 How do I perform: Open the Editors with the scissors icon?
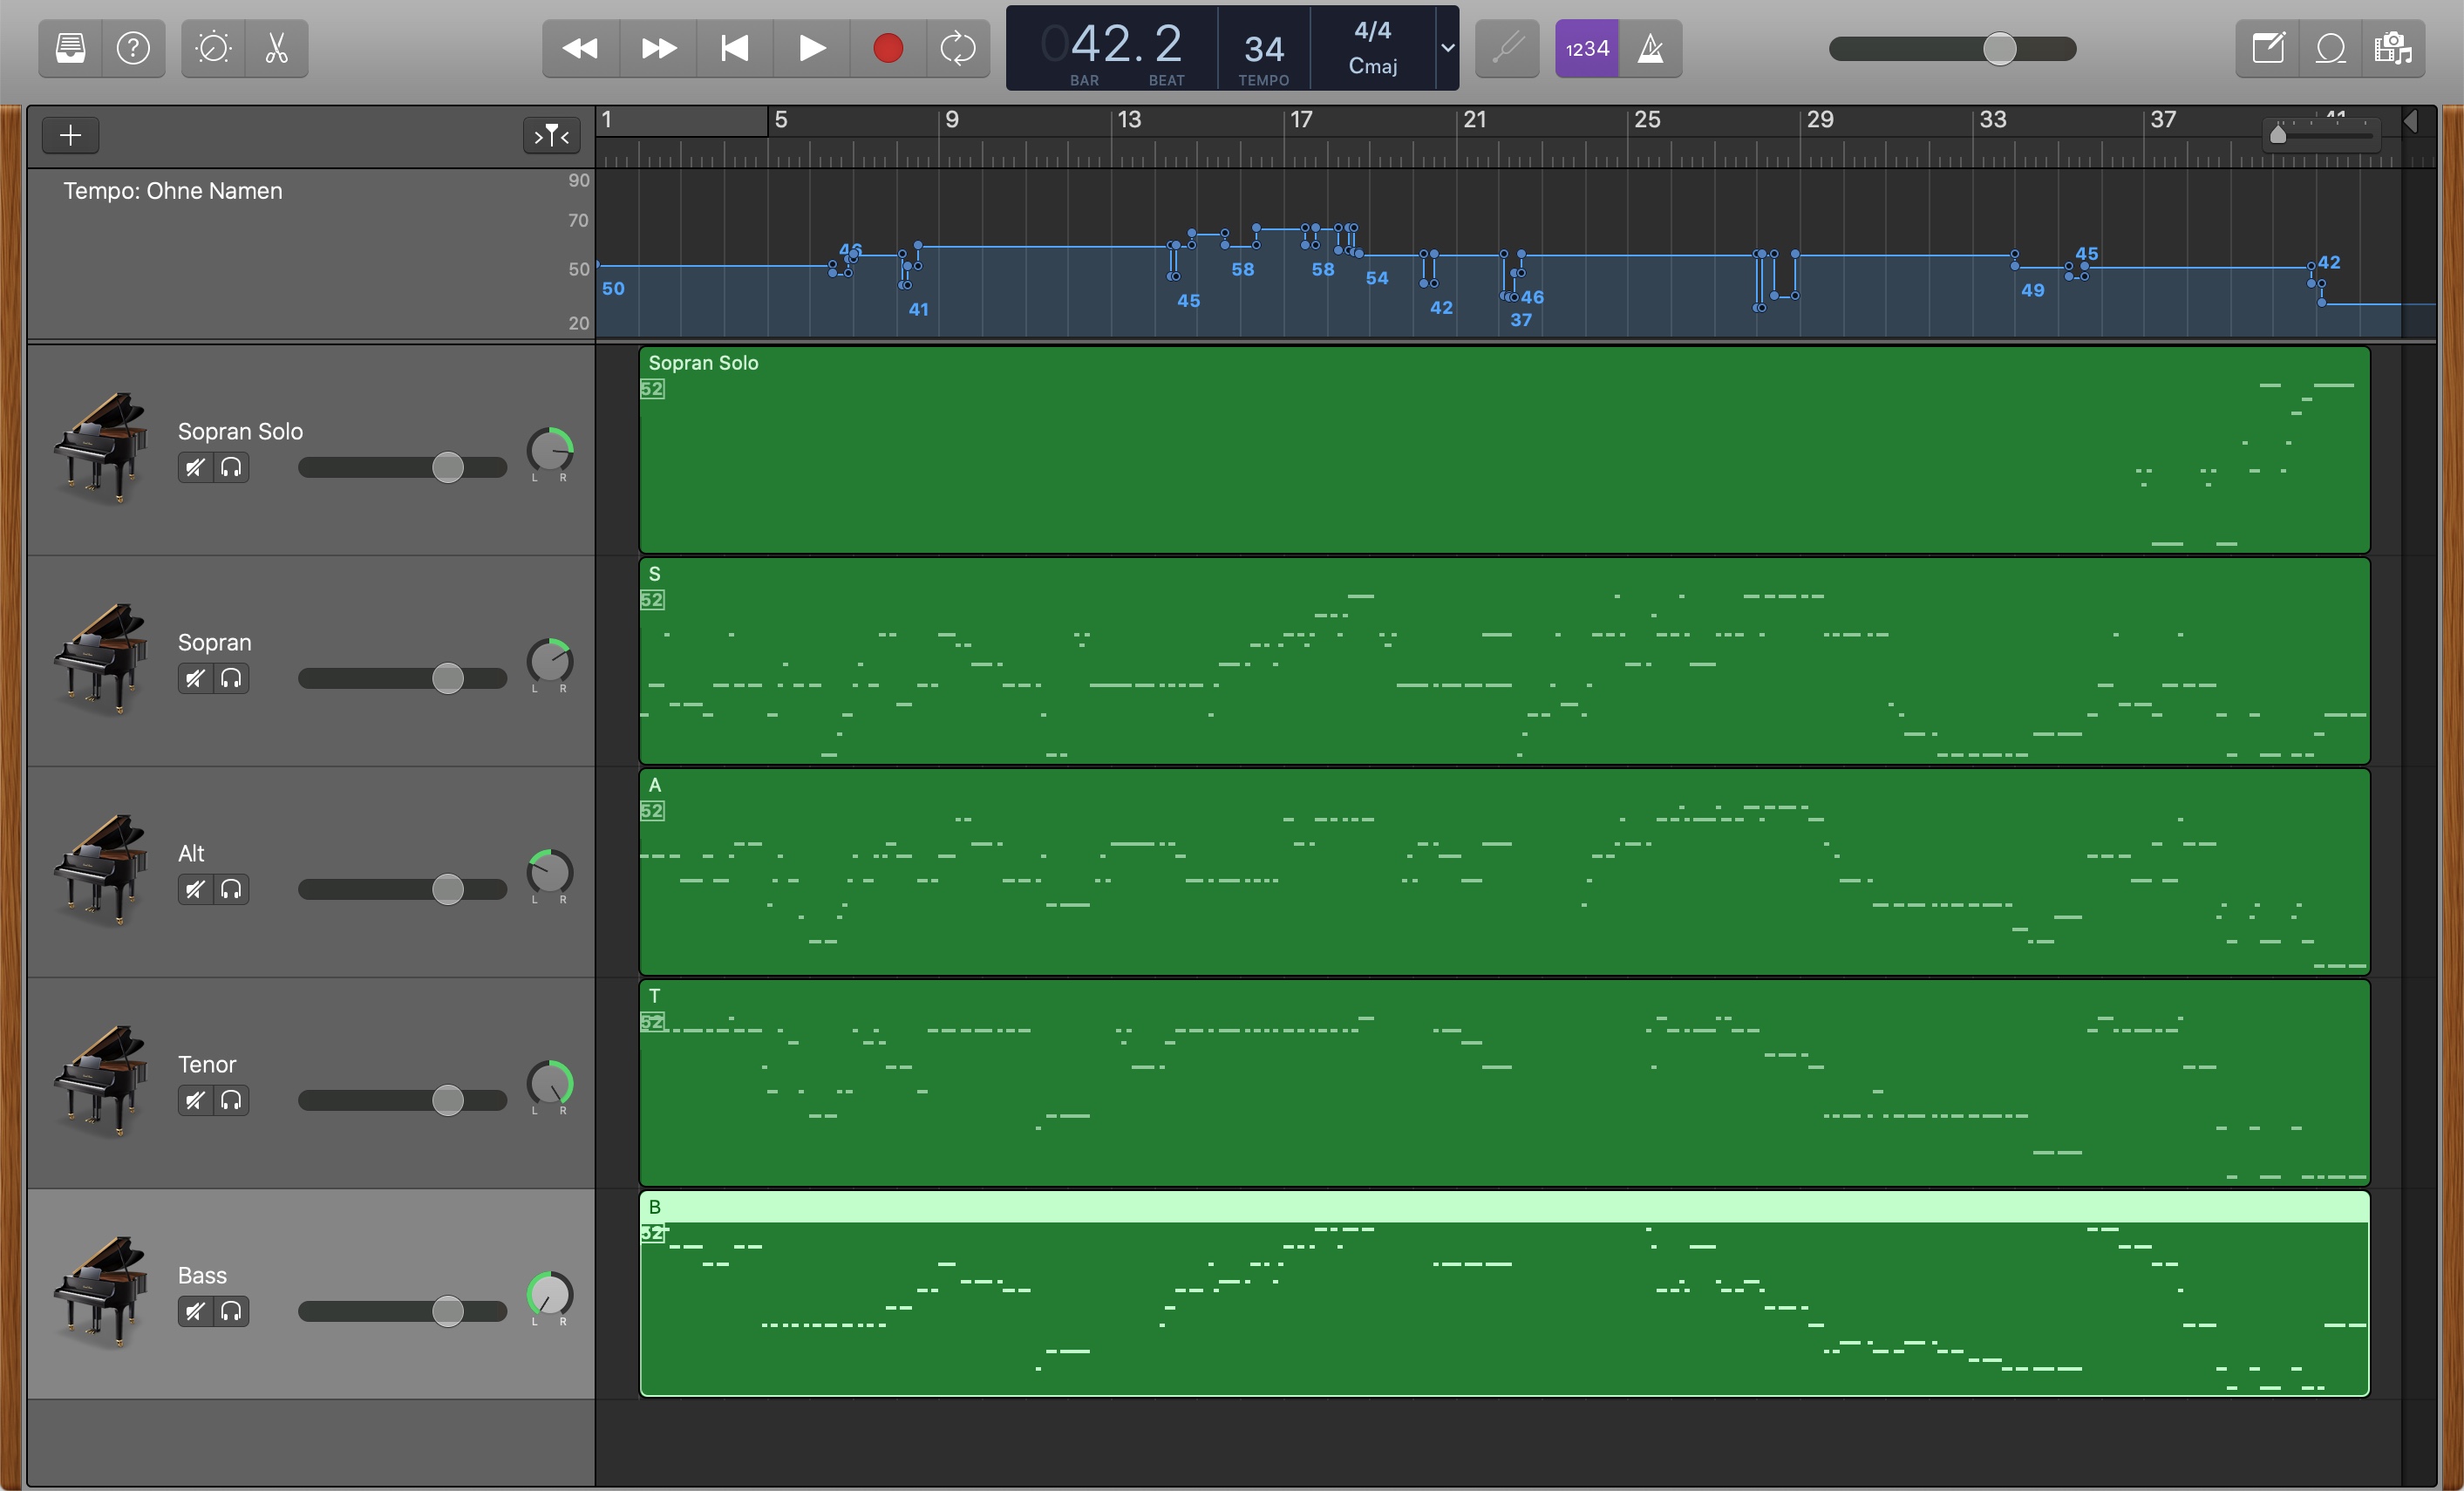click(x=277, y=48)
